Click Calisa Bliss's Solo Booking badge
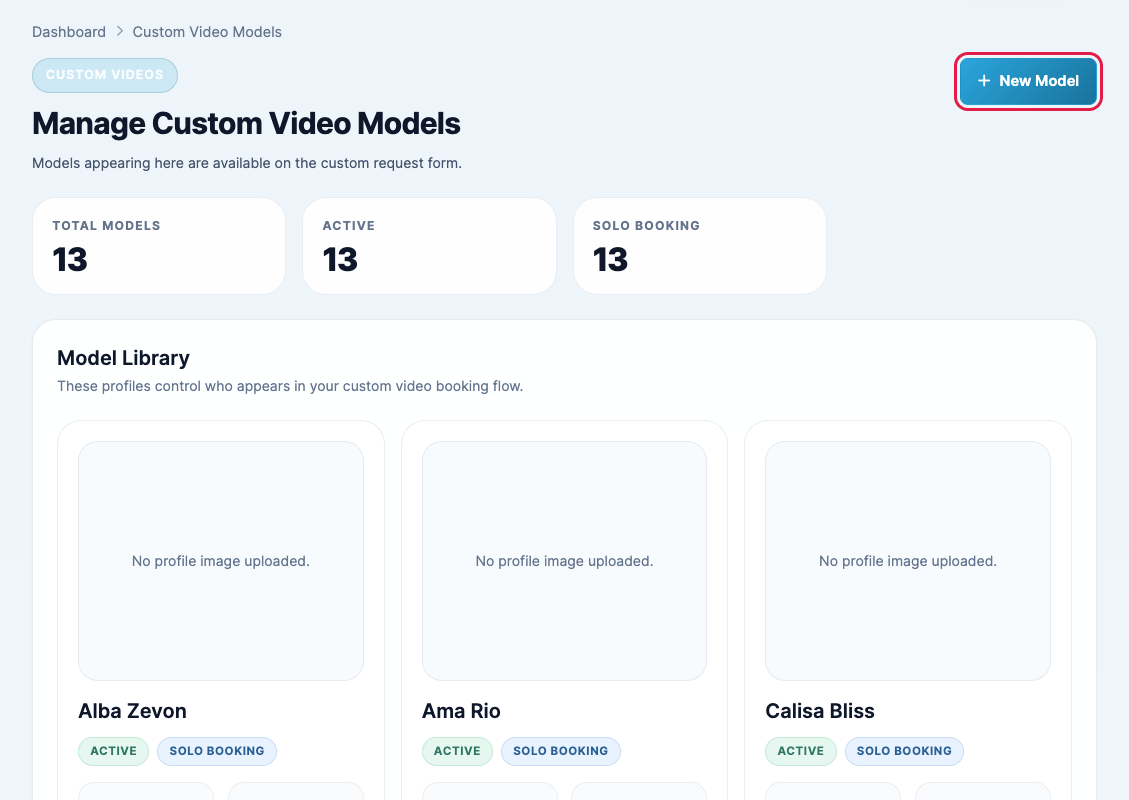This screenshot has height=800, width=1129. coord(904,751)
